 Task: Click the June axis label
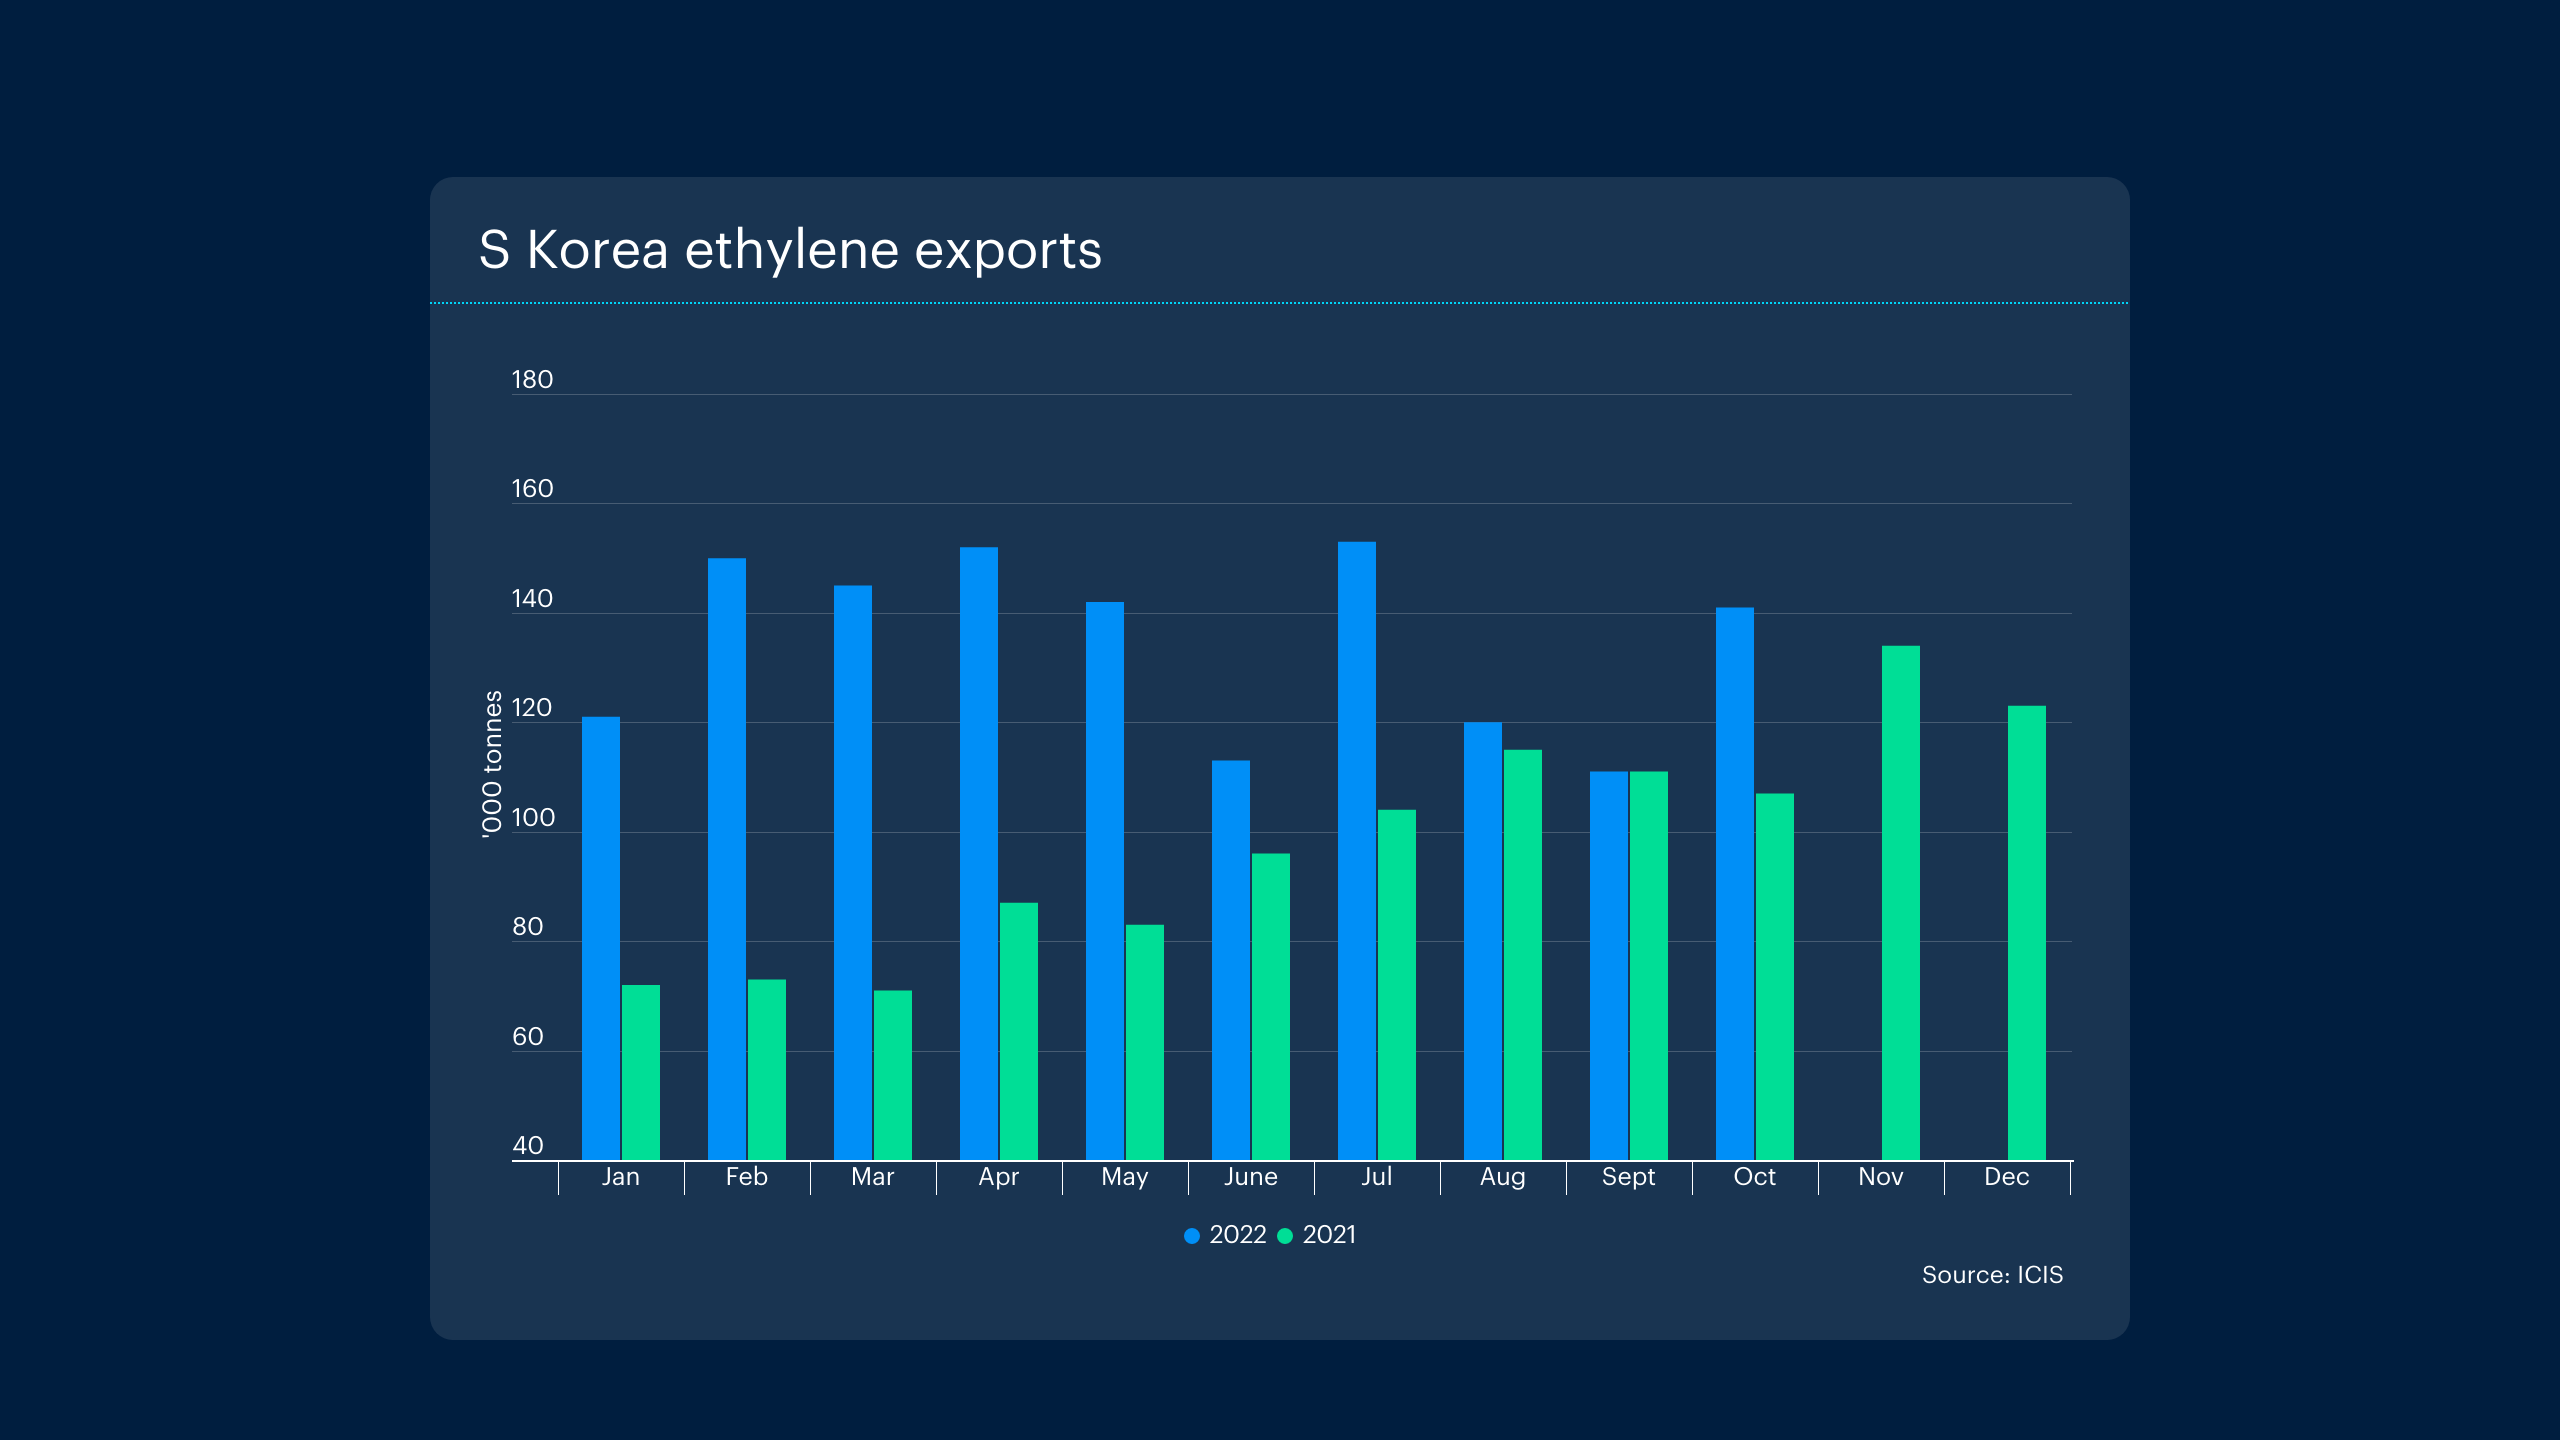pyautogui.click(x=1250, y=1177)
